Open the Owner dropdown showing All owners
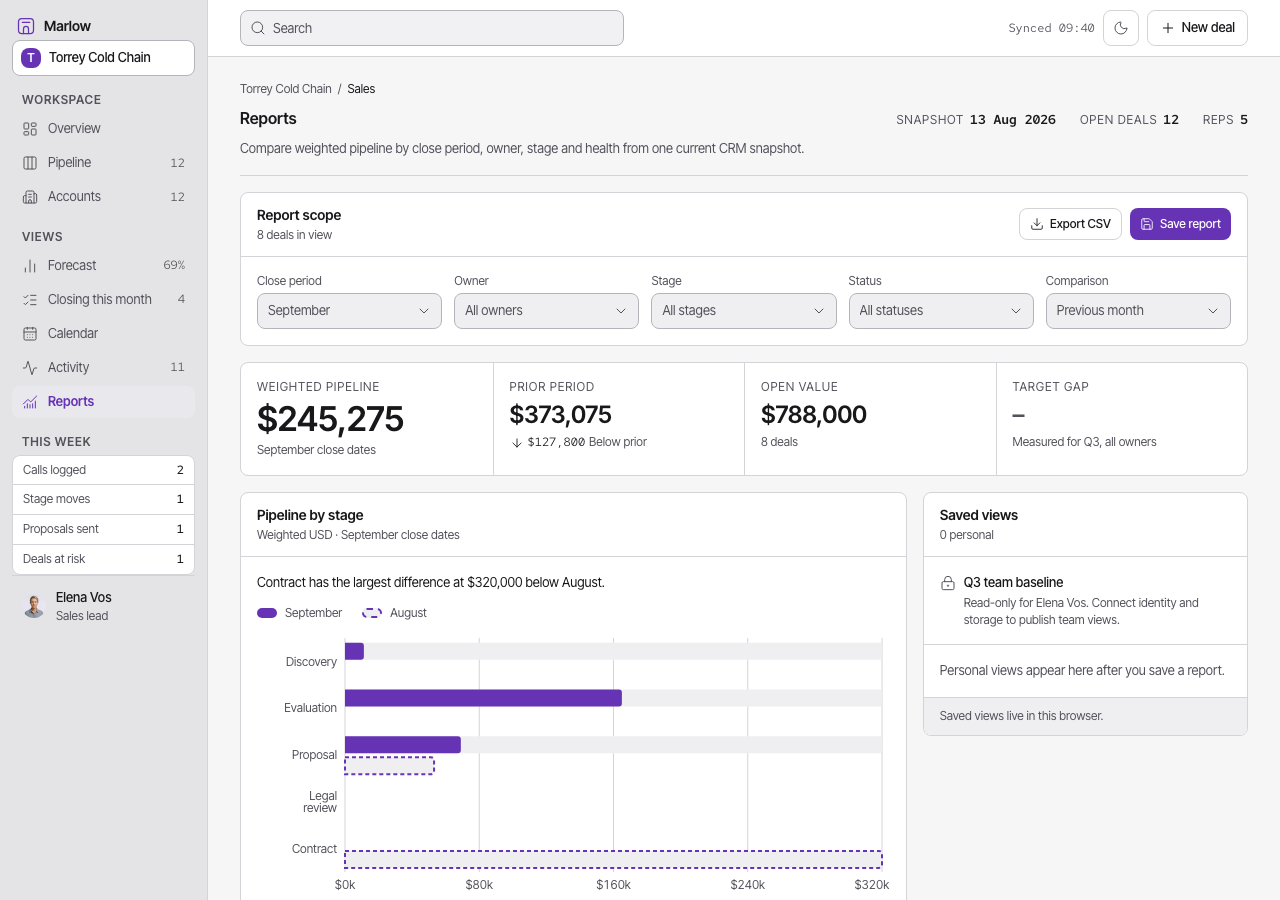The height and width of the screenshot is (900, 1280). coord(546,311)
